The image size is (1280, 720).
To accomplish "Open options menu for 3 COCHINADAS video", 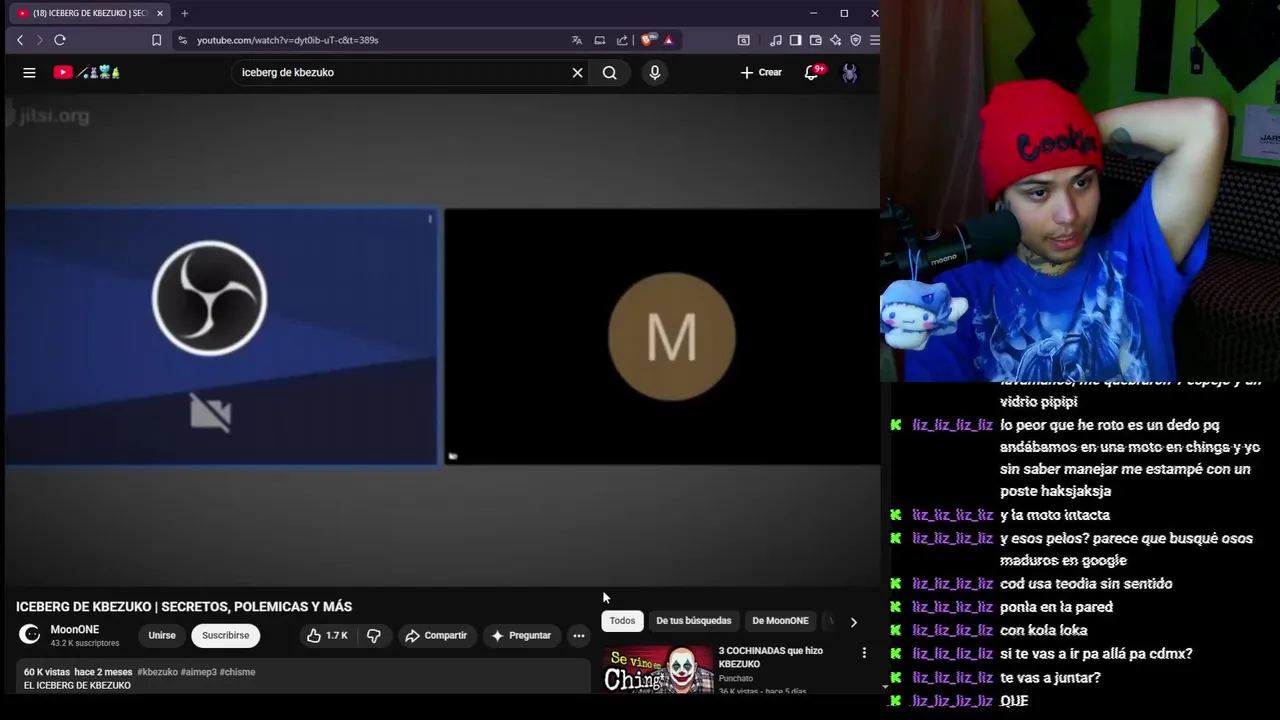I will coord(864,653).
